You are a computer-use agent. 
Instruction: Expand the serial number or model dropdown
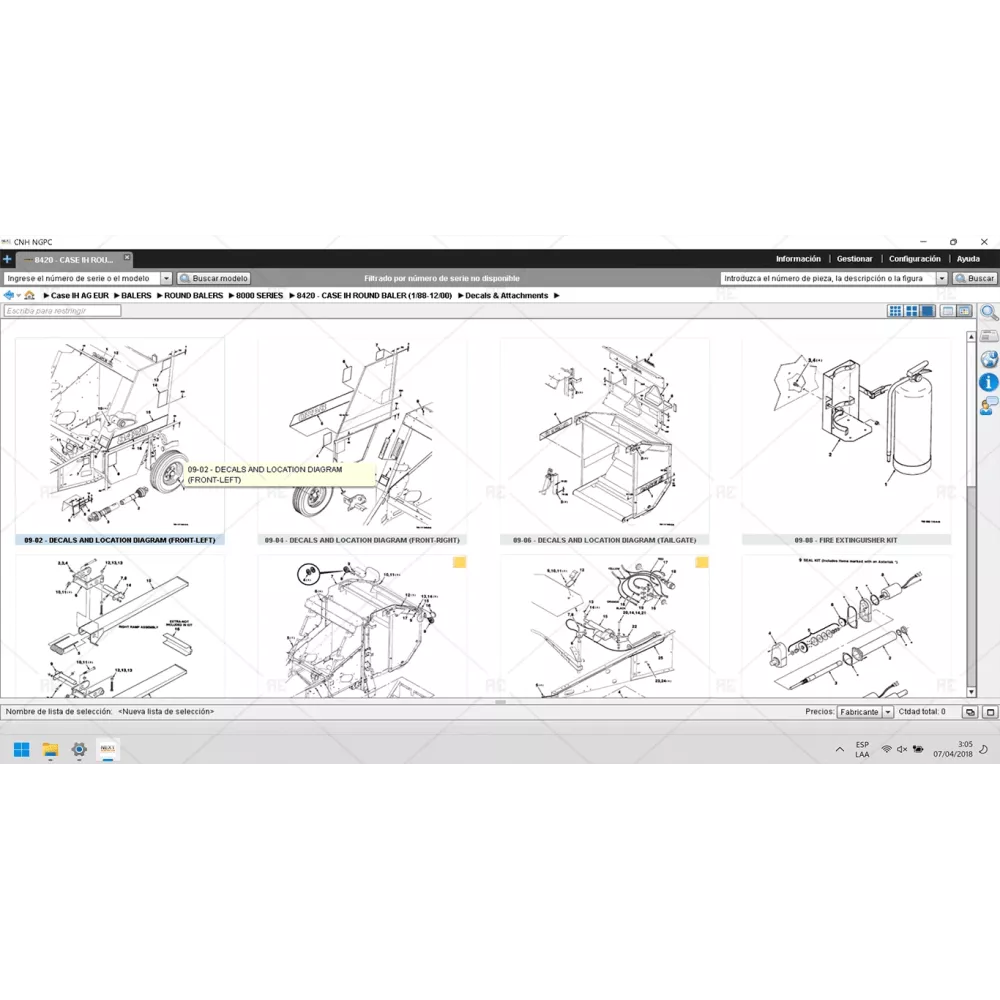[166, 279]
